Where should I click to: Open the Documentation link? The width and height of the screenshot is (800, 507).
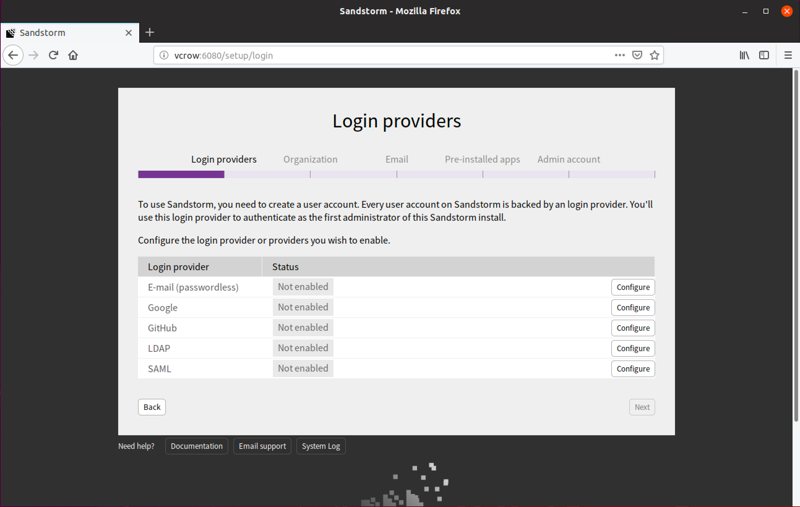(x=196, y=446)
